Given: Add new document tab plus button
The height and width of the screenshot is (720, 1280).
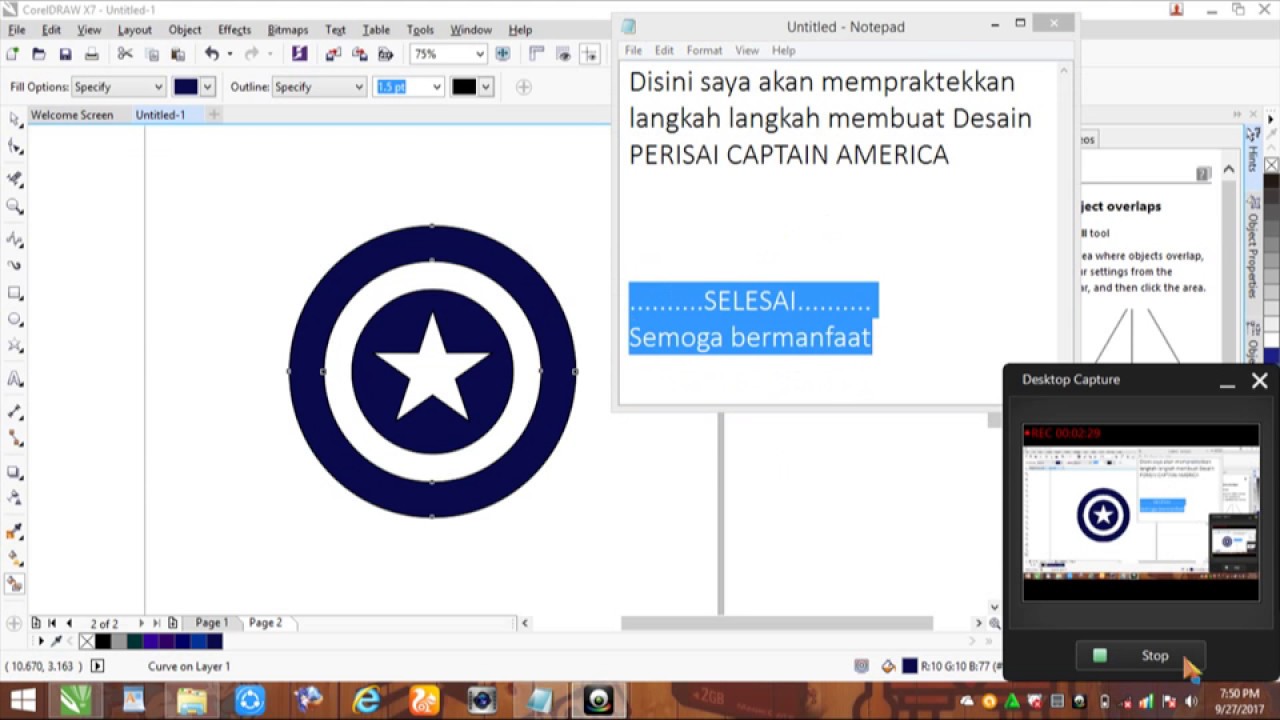Looking at the screenshot, I should point(213,115).
